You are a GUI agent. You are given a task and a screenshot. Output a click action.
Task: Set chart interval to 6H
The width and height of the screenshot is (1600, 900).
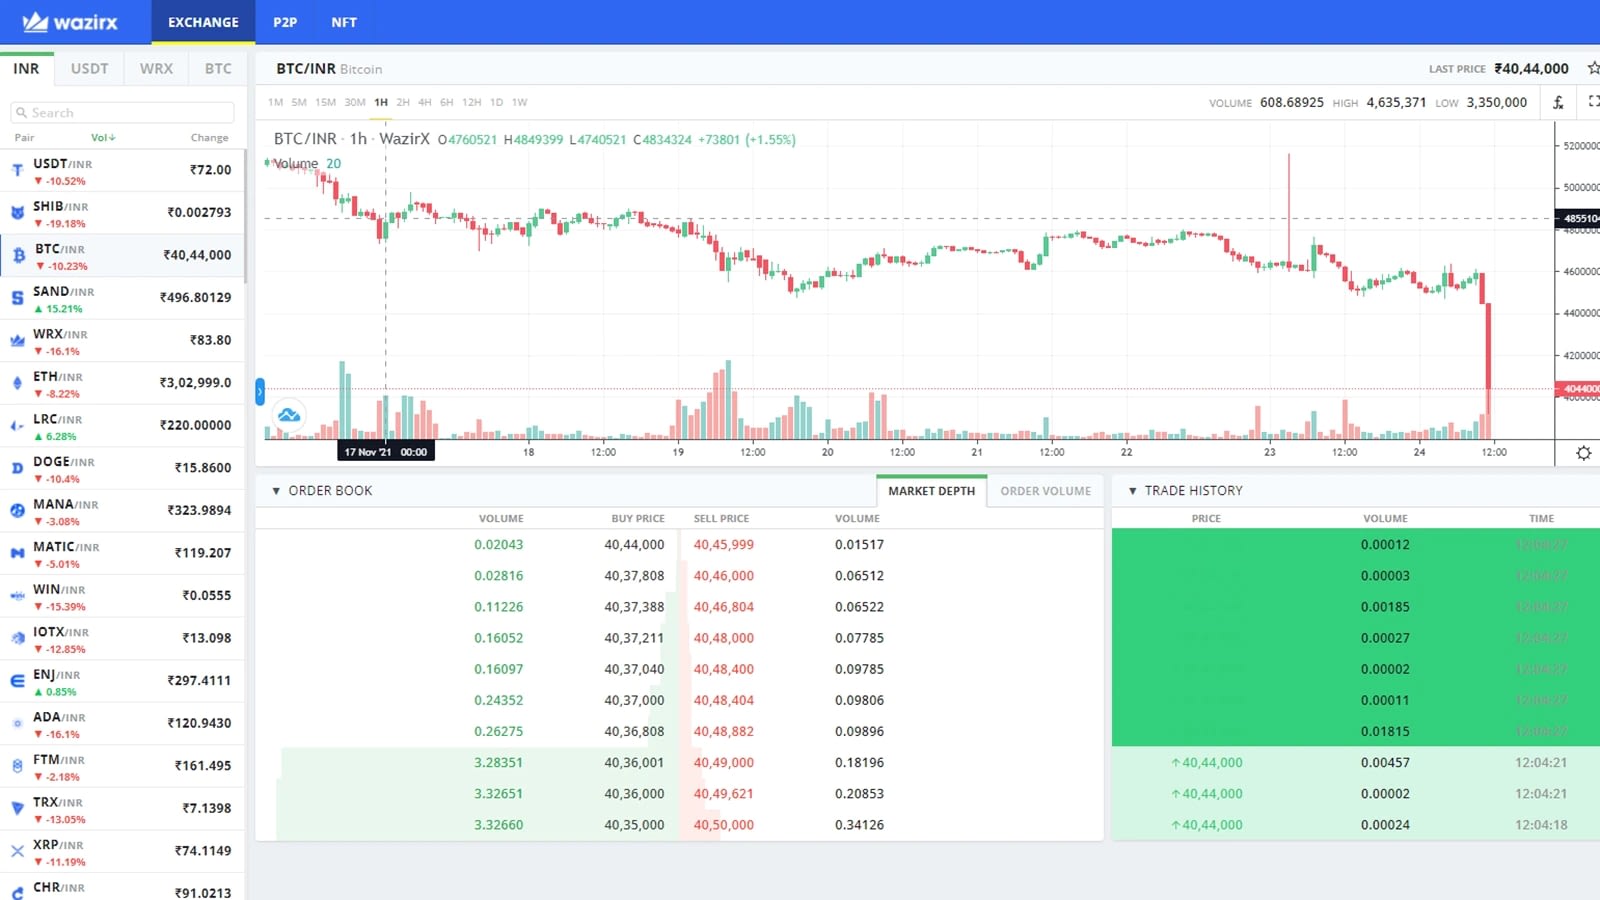[447, 102]
